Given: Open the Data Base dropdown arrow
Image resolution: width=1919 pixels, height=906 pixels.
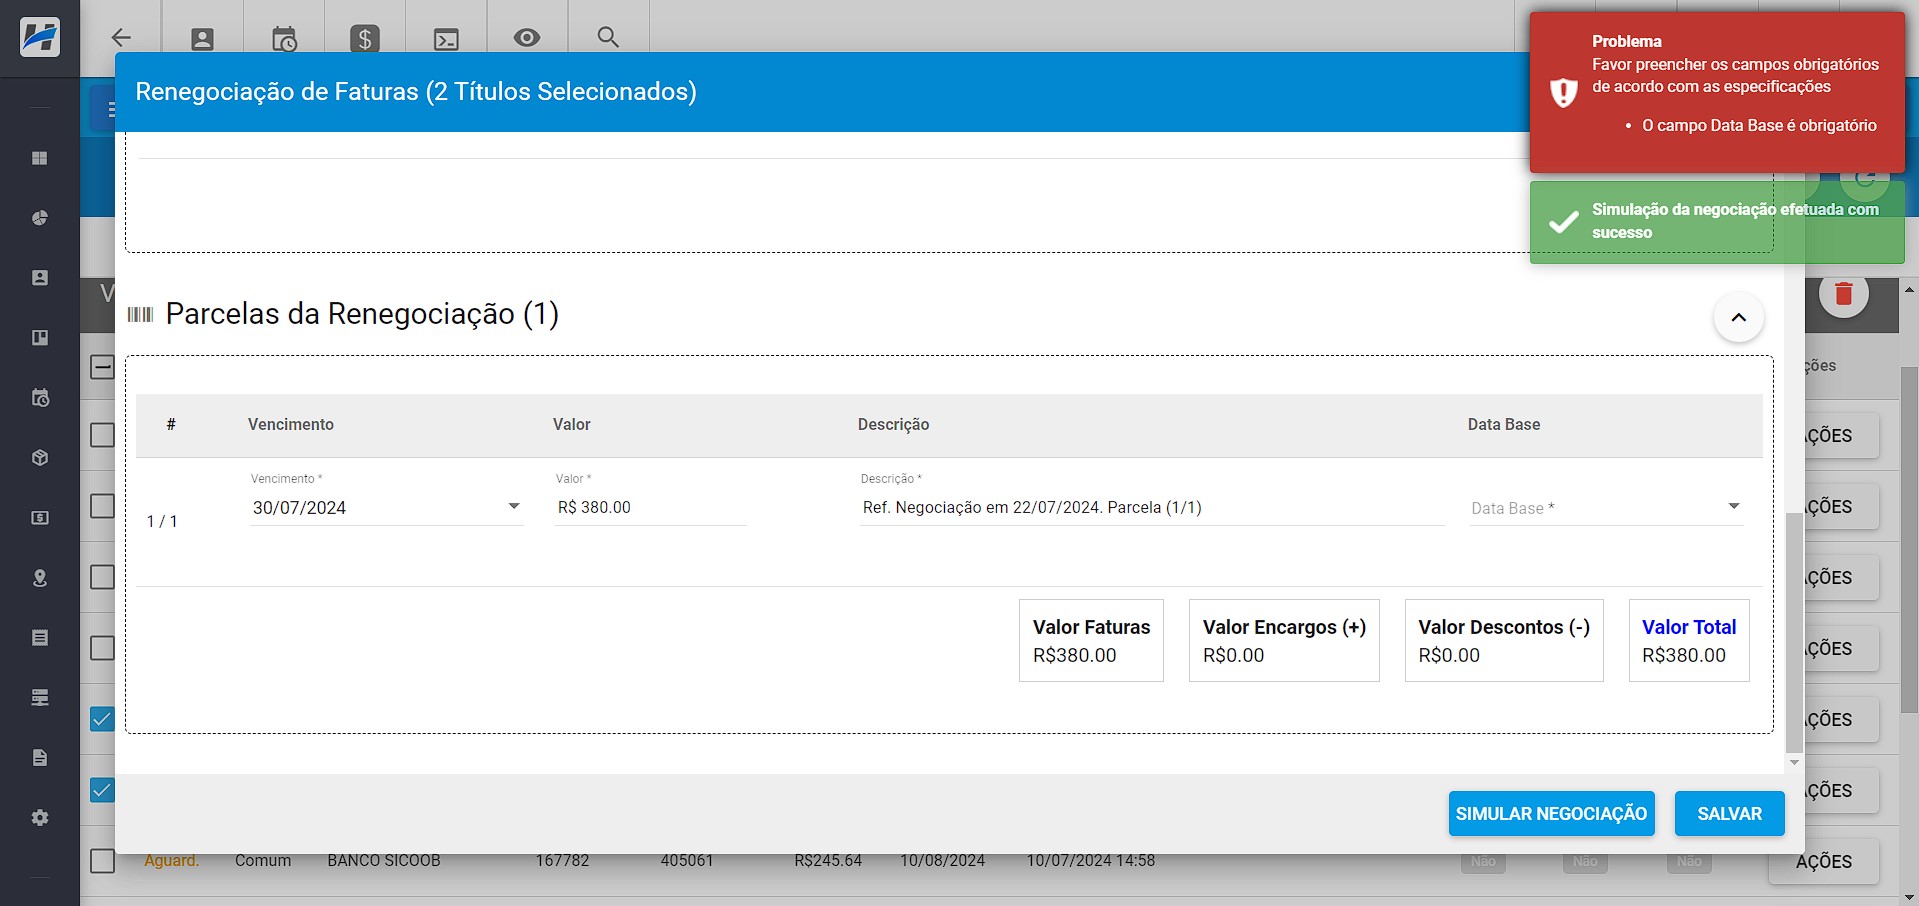Looking at the screenshot, I should tap(1734, 506).
